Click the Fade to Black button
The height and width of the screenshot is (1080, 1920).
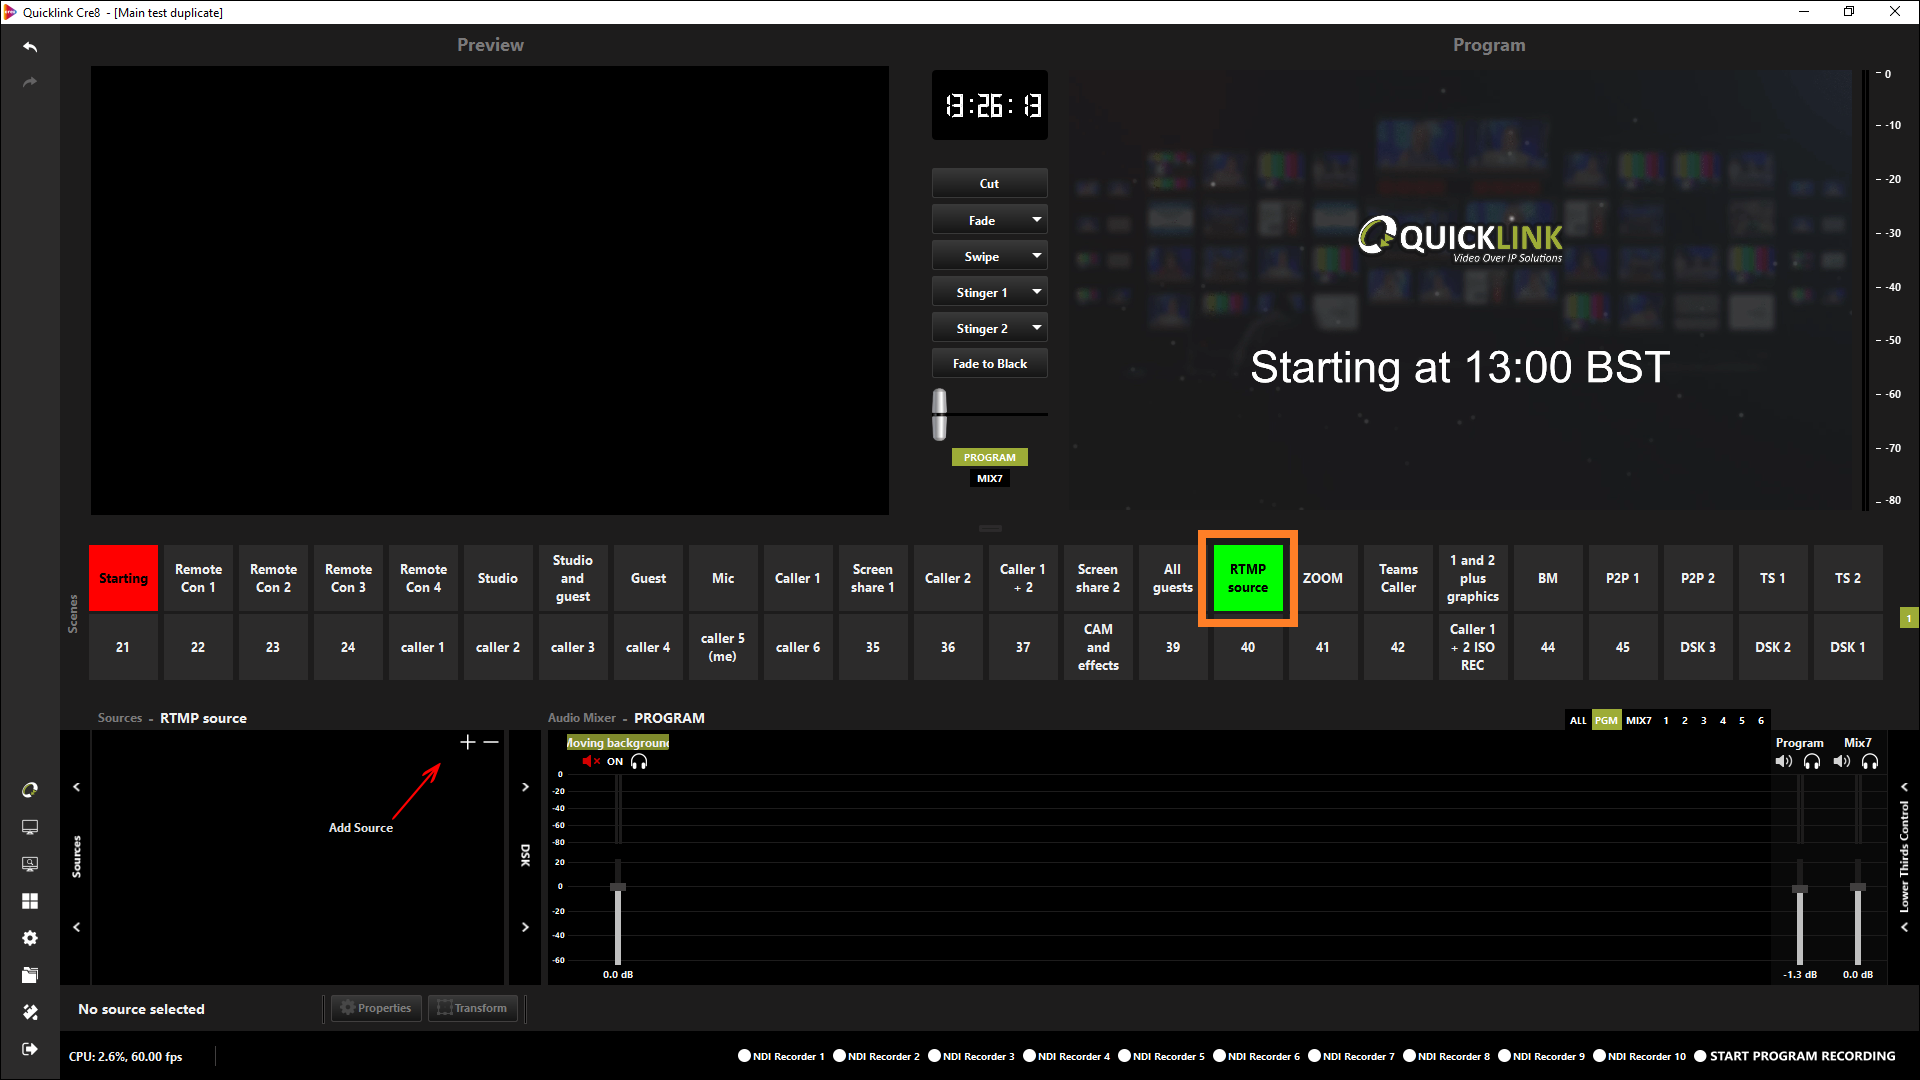(x=989, y=364)
